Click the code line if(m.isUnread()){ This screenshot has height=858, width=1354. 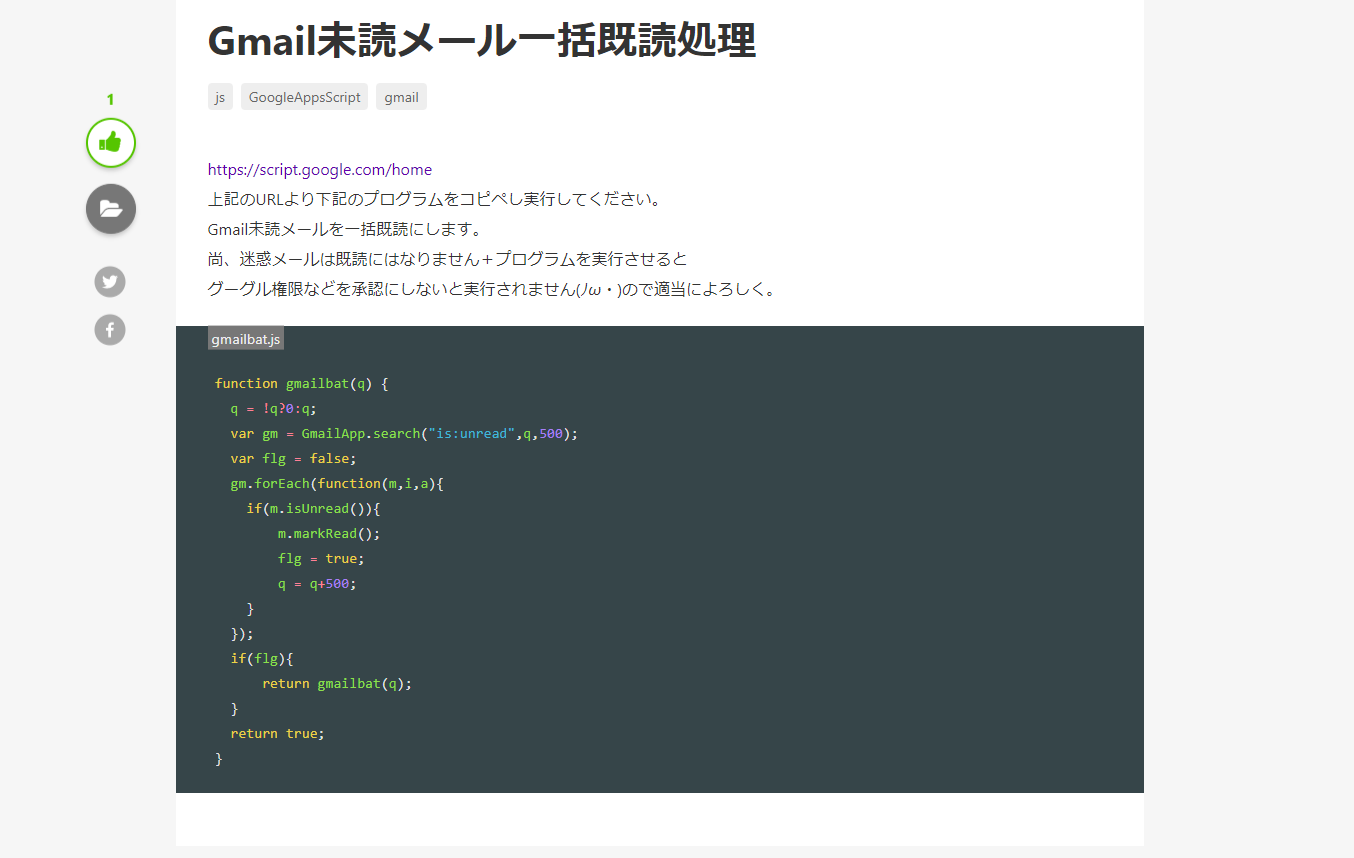(314, 509)
